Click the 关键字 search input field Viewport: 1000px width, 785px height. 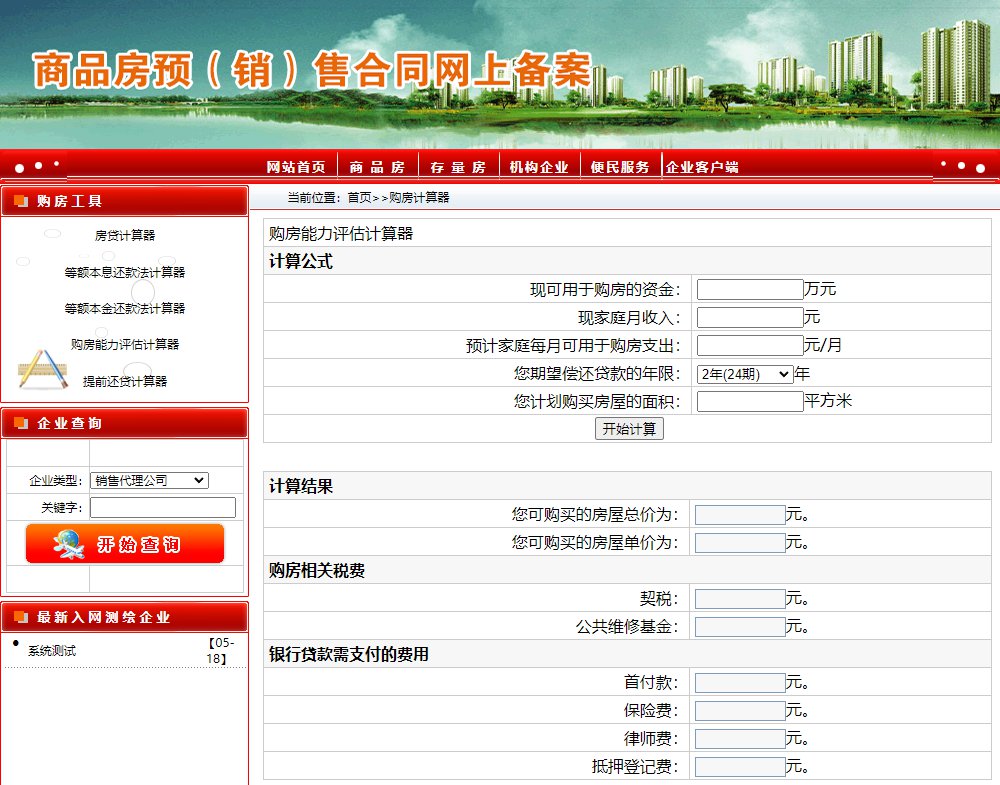coord(163,508)
